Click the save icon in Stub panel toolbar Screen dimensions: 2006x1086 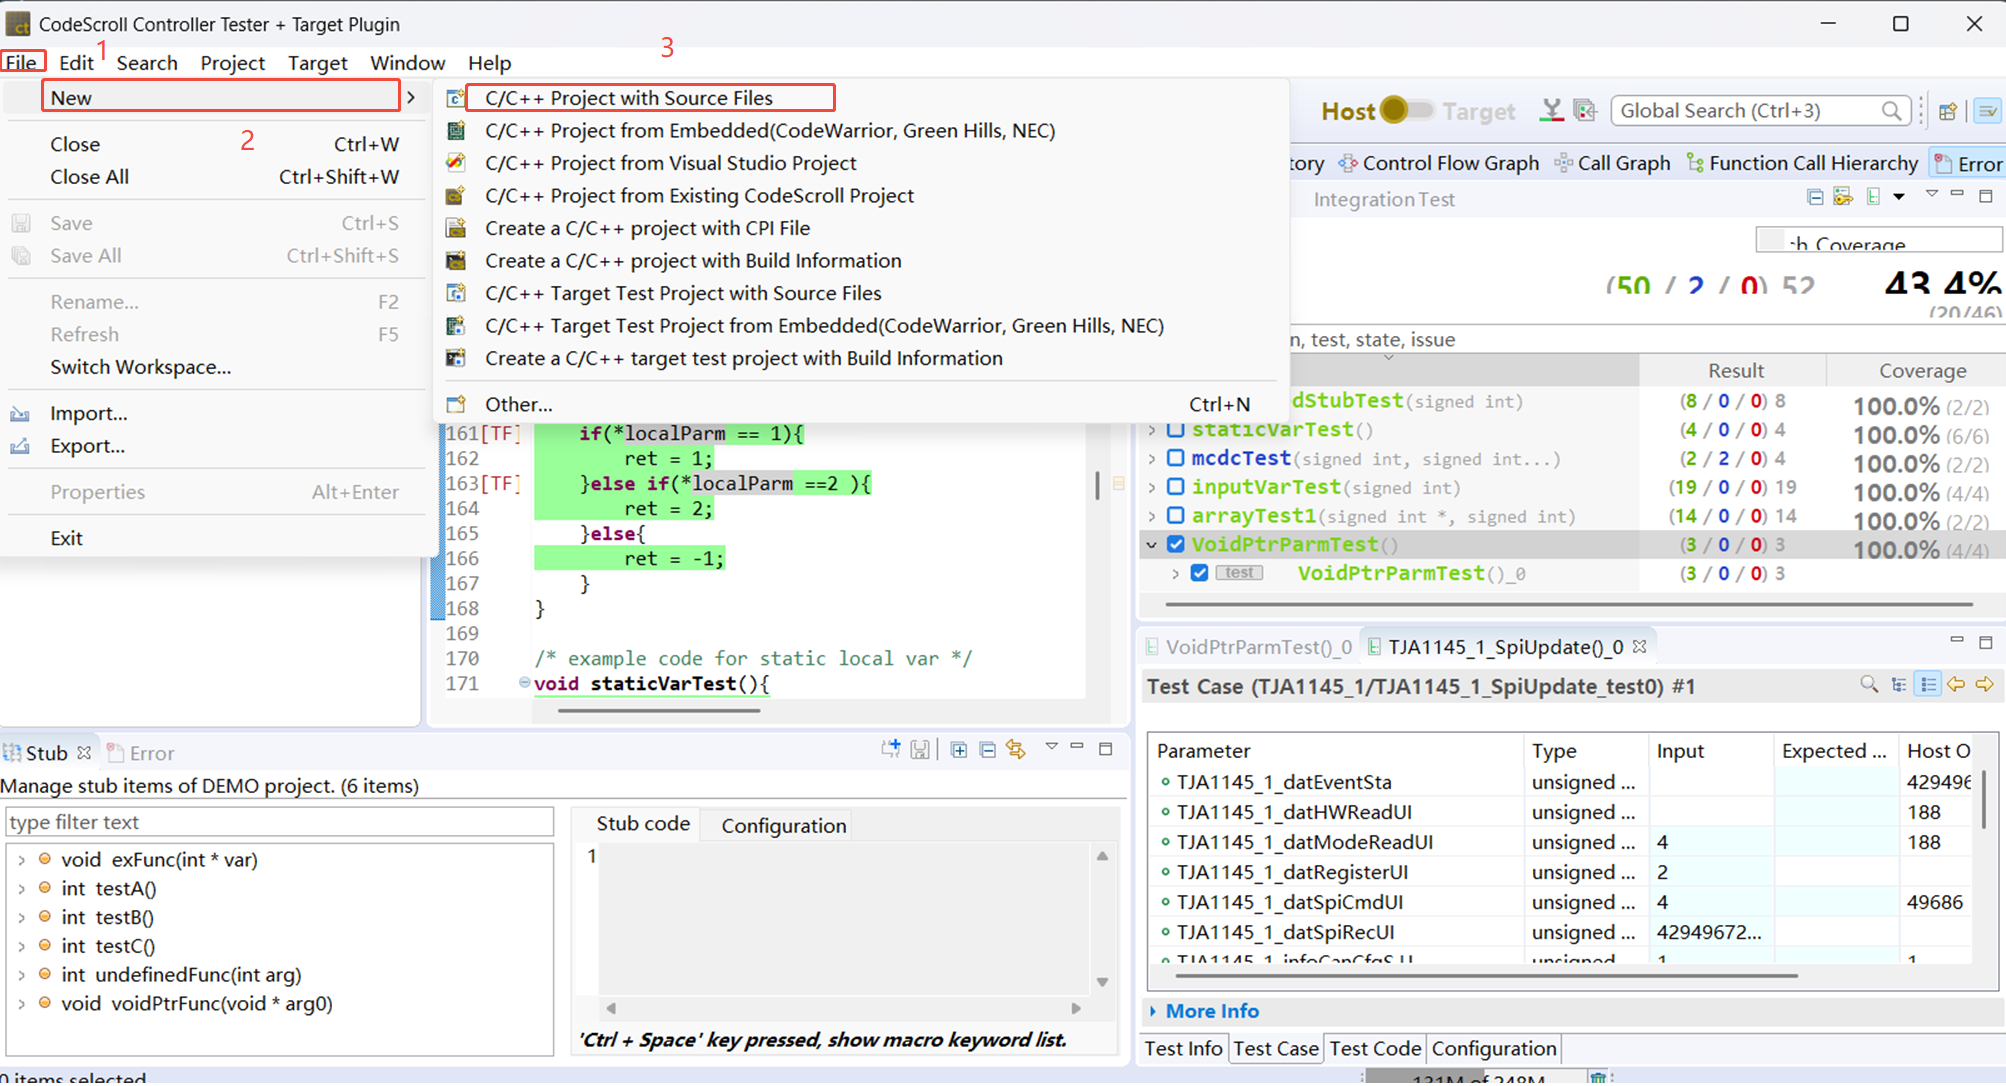pos(920,749)
